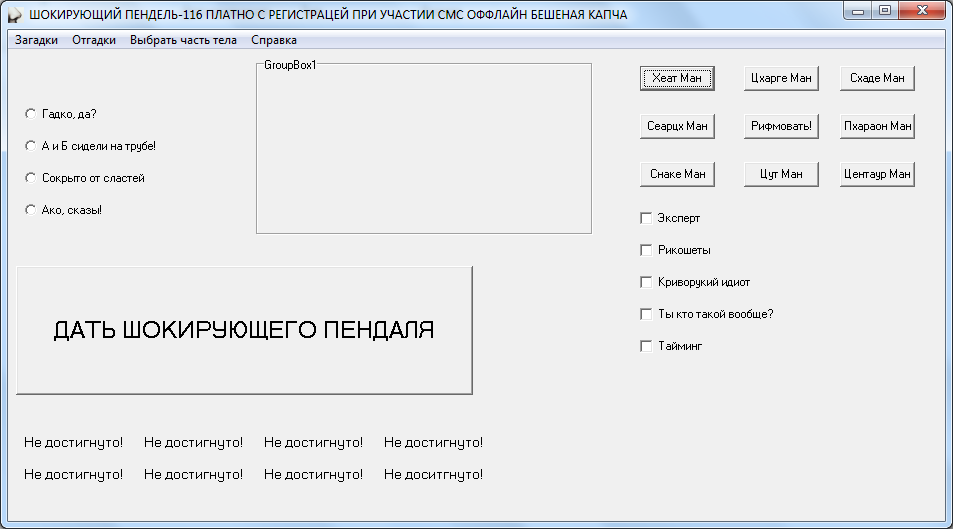
Task: Click inside the empty GroupBox1 panel
Action: point(423,150)
